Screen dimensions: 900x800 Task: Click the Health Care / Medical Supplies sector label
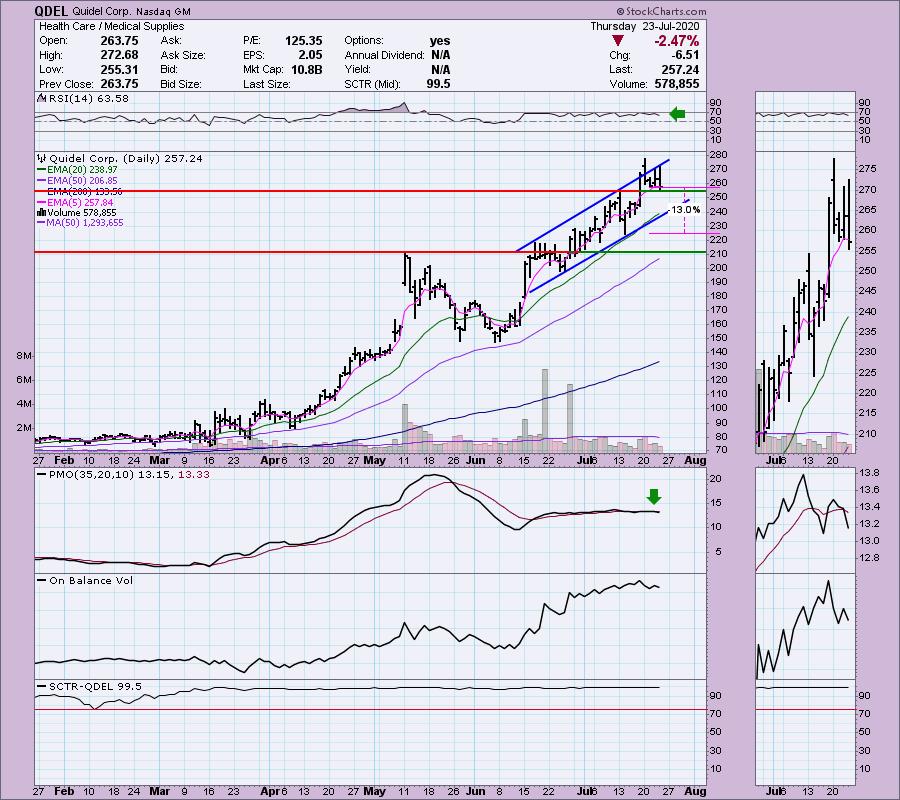click(111, 26)
